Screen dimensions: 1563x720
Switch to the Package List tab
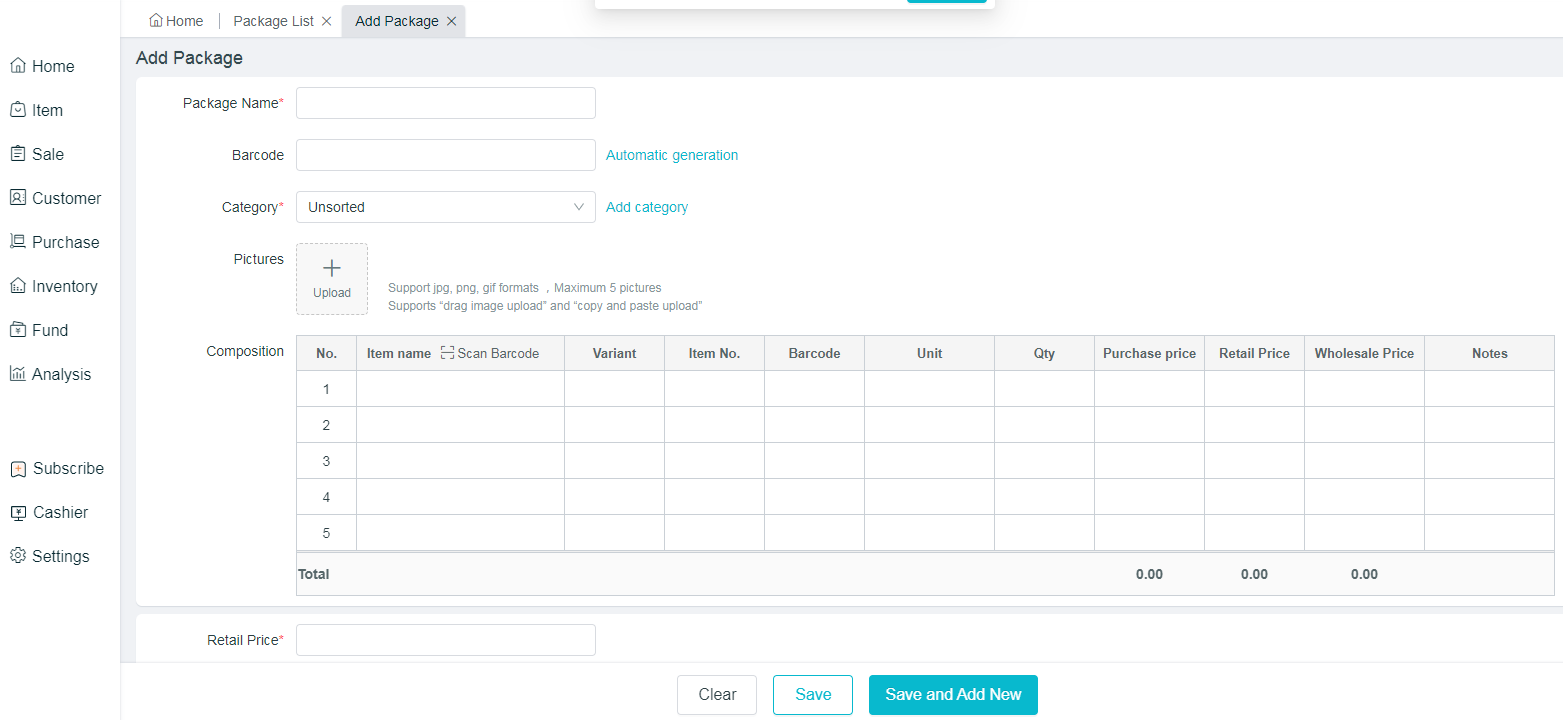point(273,21)
